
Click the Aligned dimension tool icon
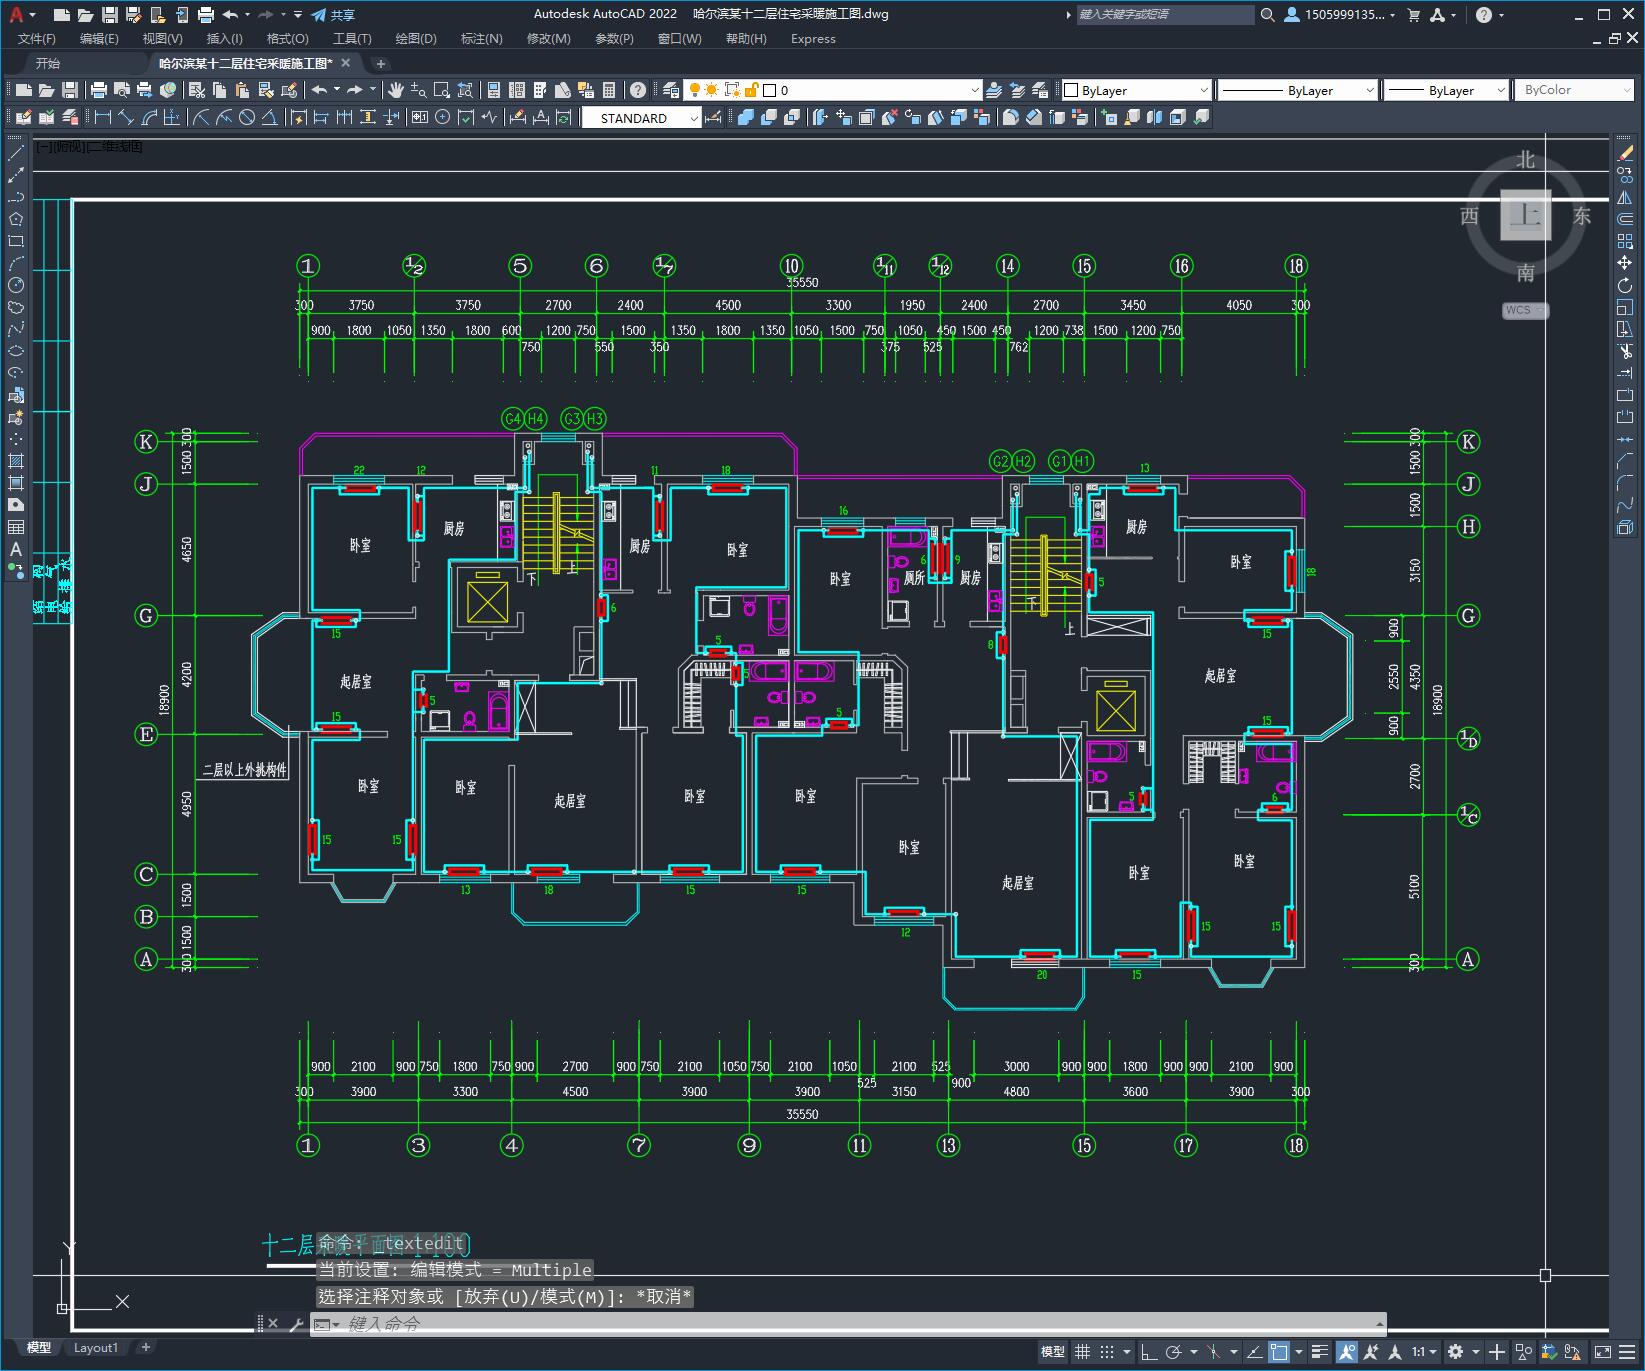126,117
